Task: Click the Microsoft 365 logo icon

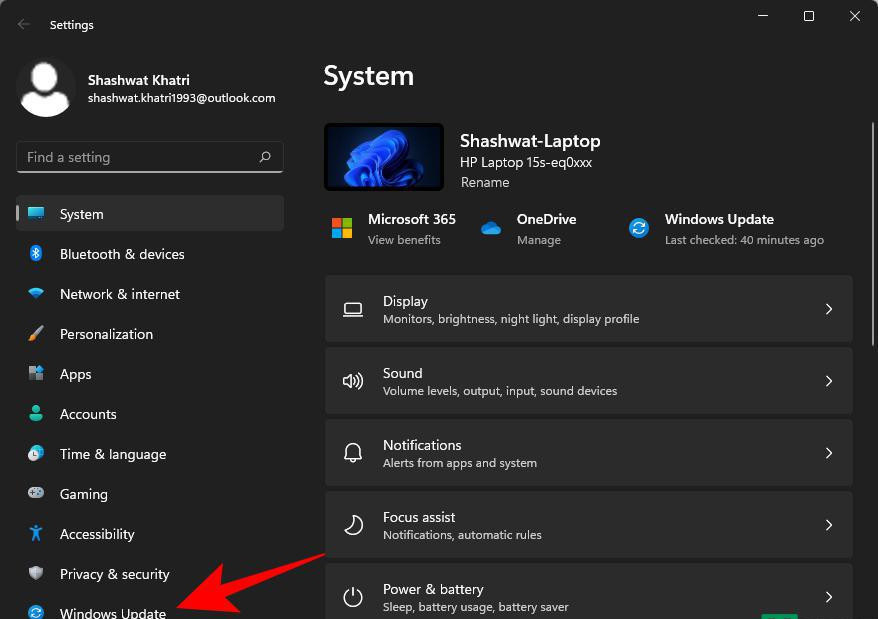Action: click(342, 229)
